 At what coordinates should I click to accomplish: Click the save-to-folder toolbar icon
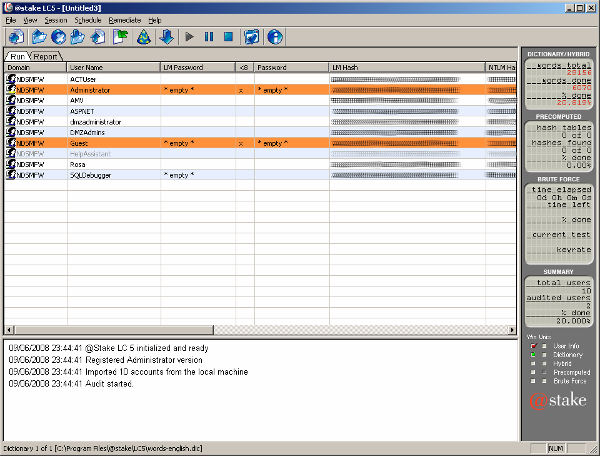click(x=78, y=37)
